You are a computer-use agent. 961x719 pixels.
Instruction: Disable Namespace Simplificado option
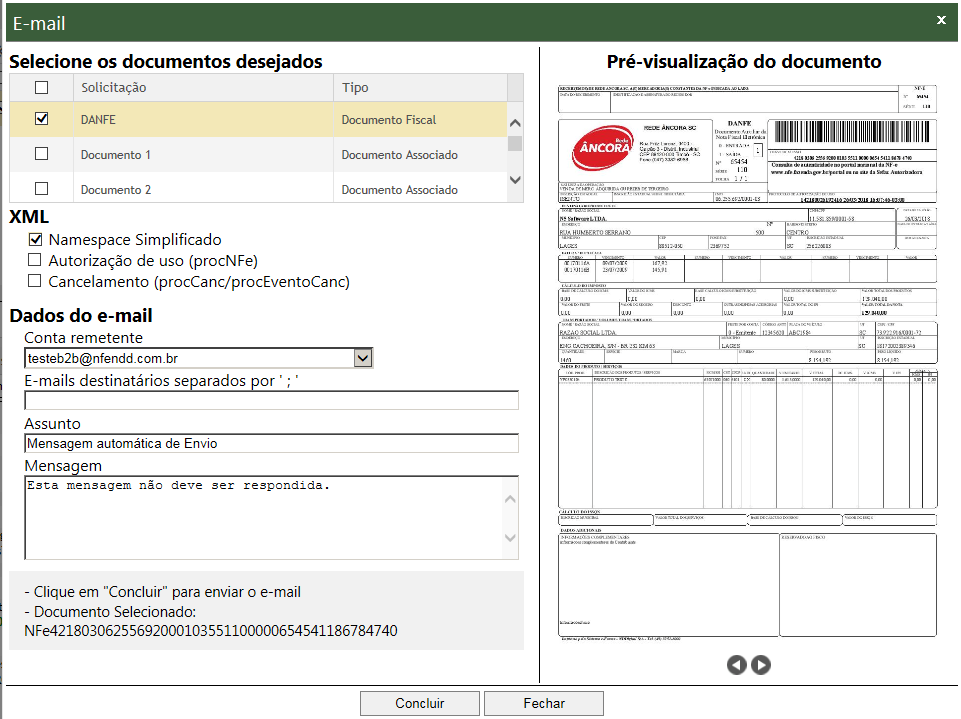click(x=36, y=240)
